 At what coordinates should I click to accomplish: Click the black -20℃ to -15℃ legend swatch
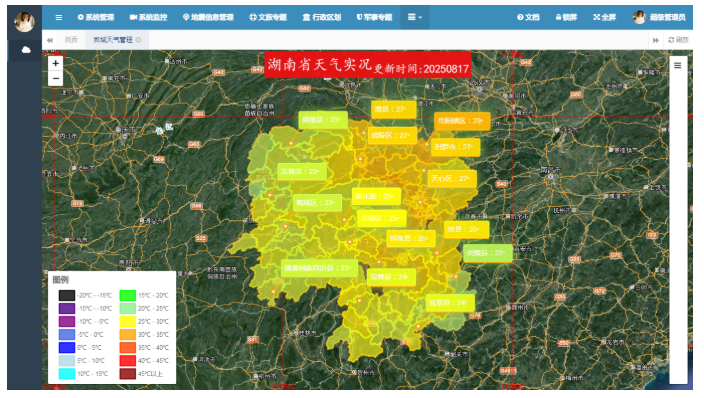(x=67, y=296)
